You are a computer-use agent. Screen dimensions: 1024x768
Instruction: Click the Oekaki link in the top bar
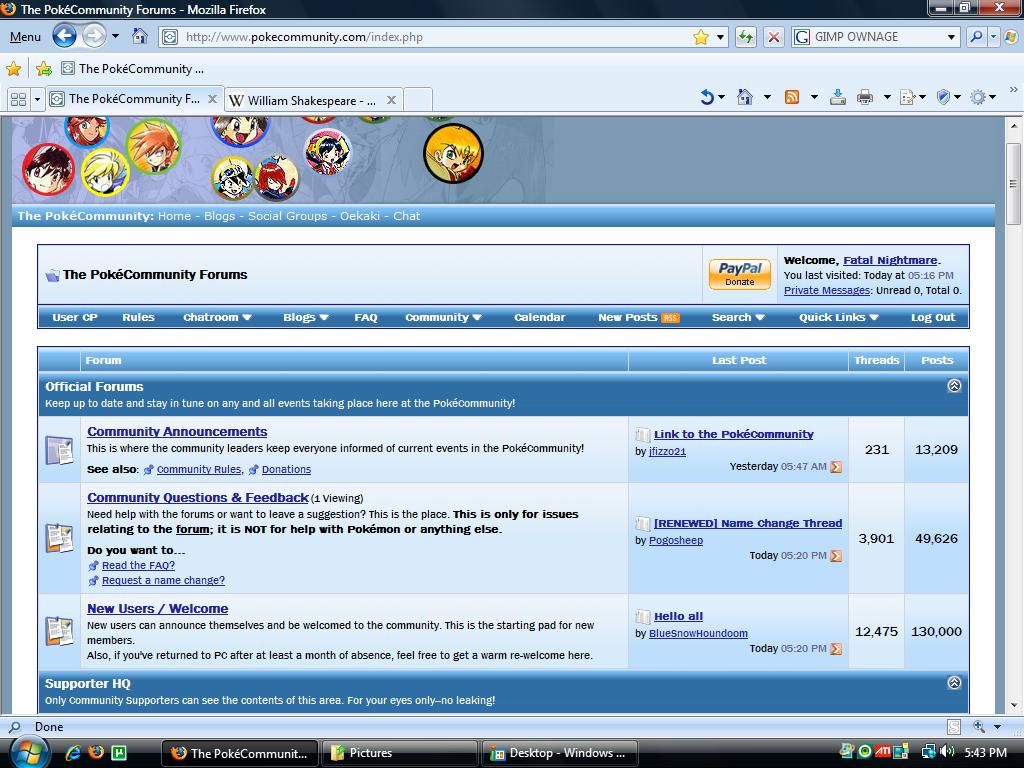pos(359,216)
